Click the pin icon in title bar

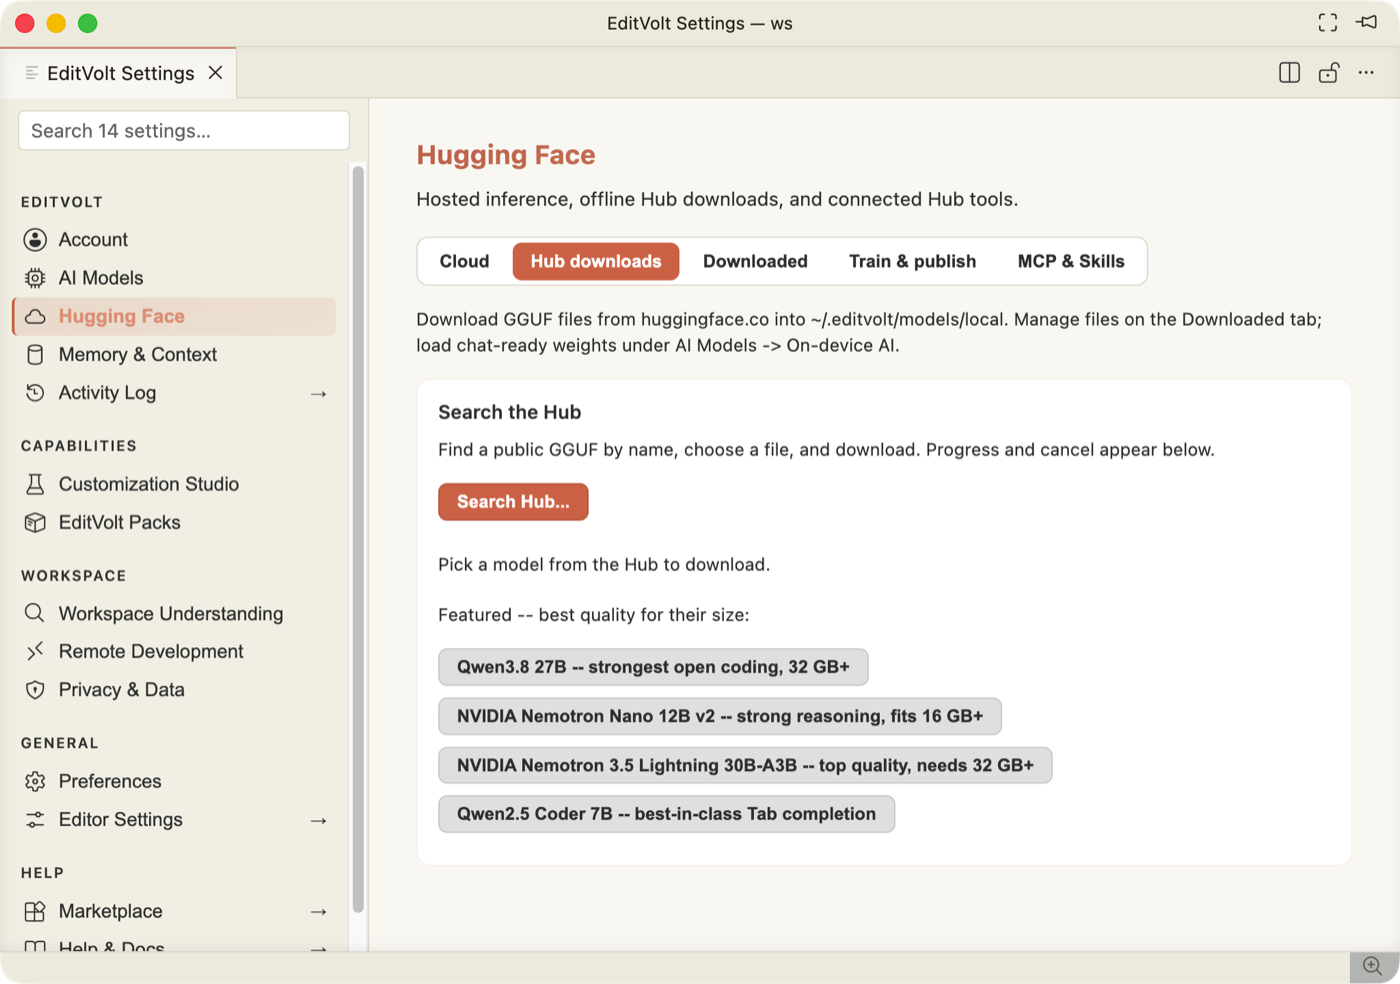1367,22
